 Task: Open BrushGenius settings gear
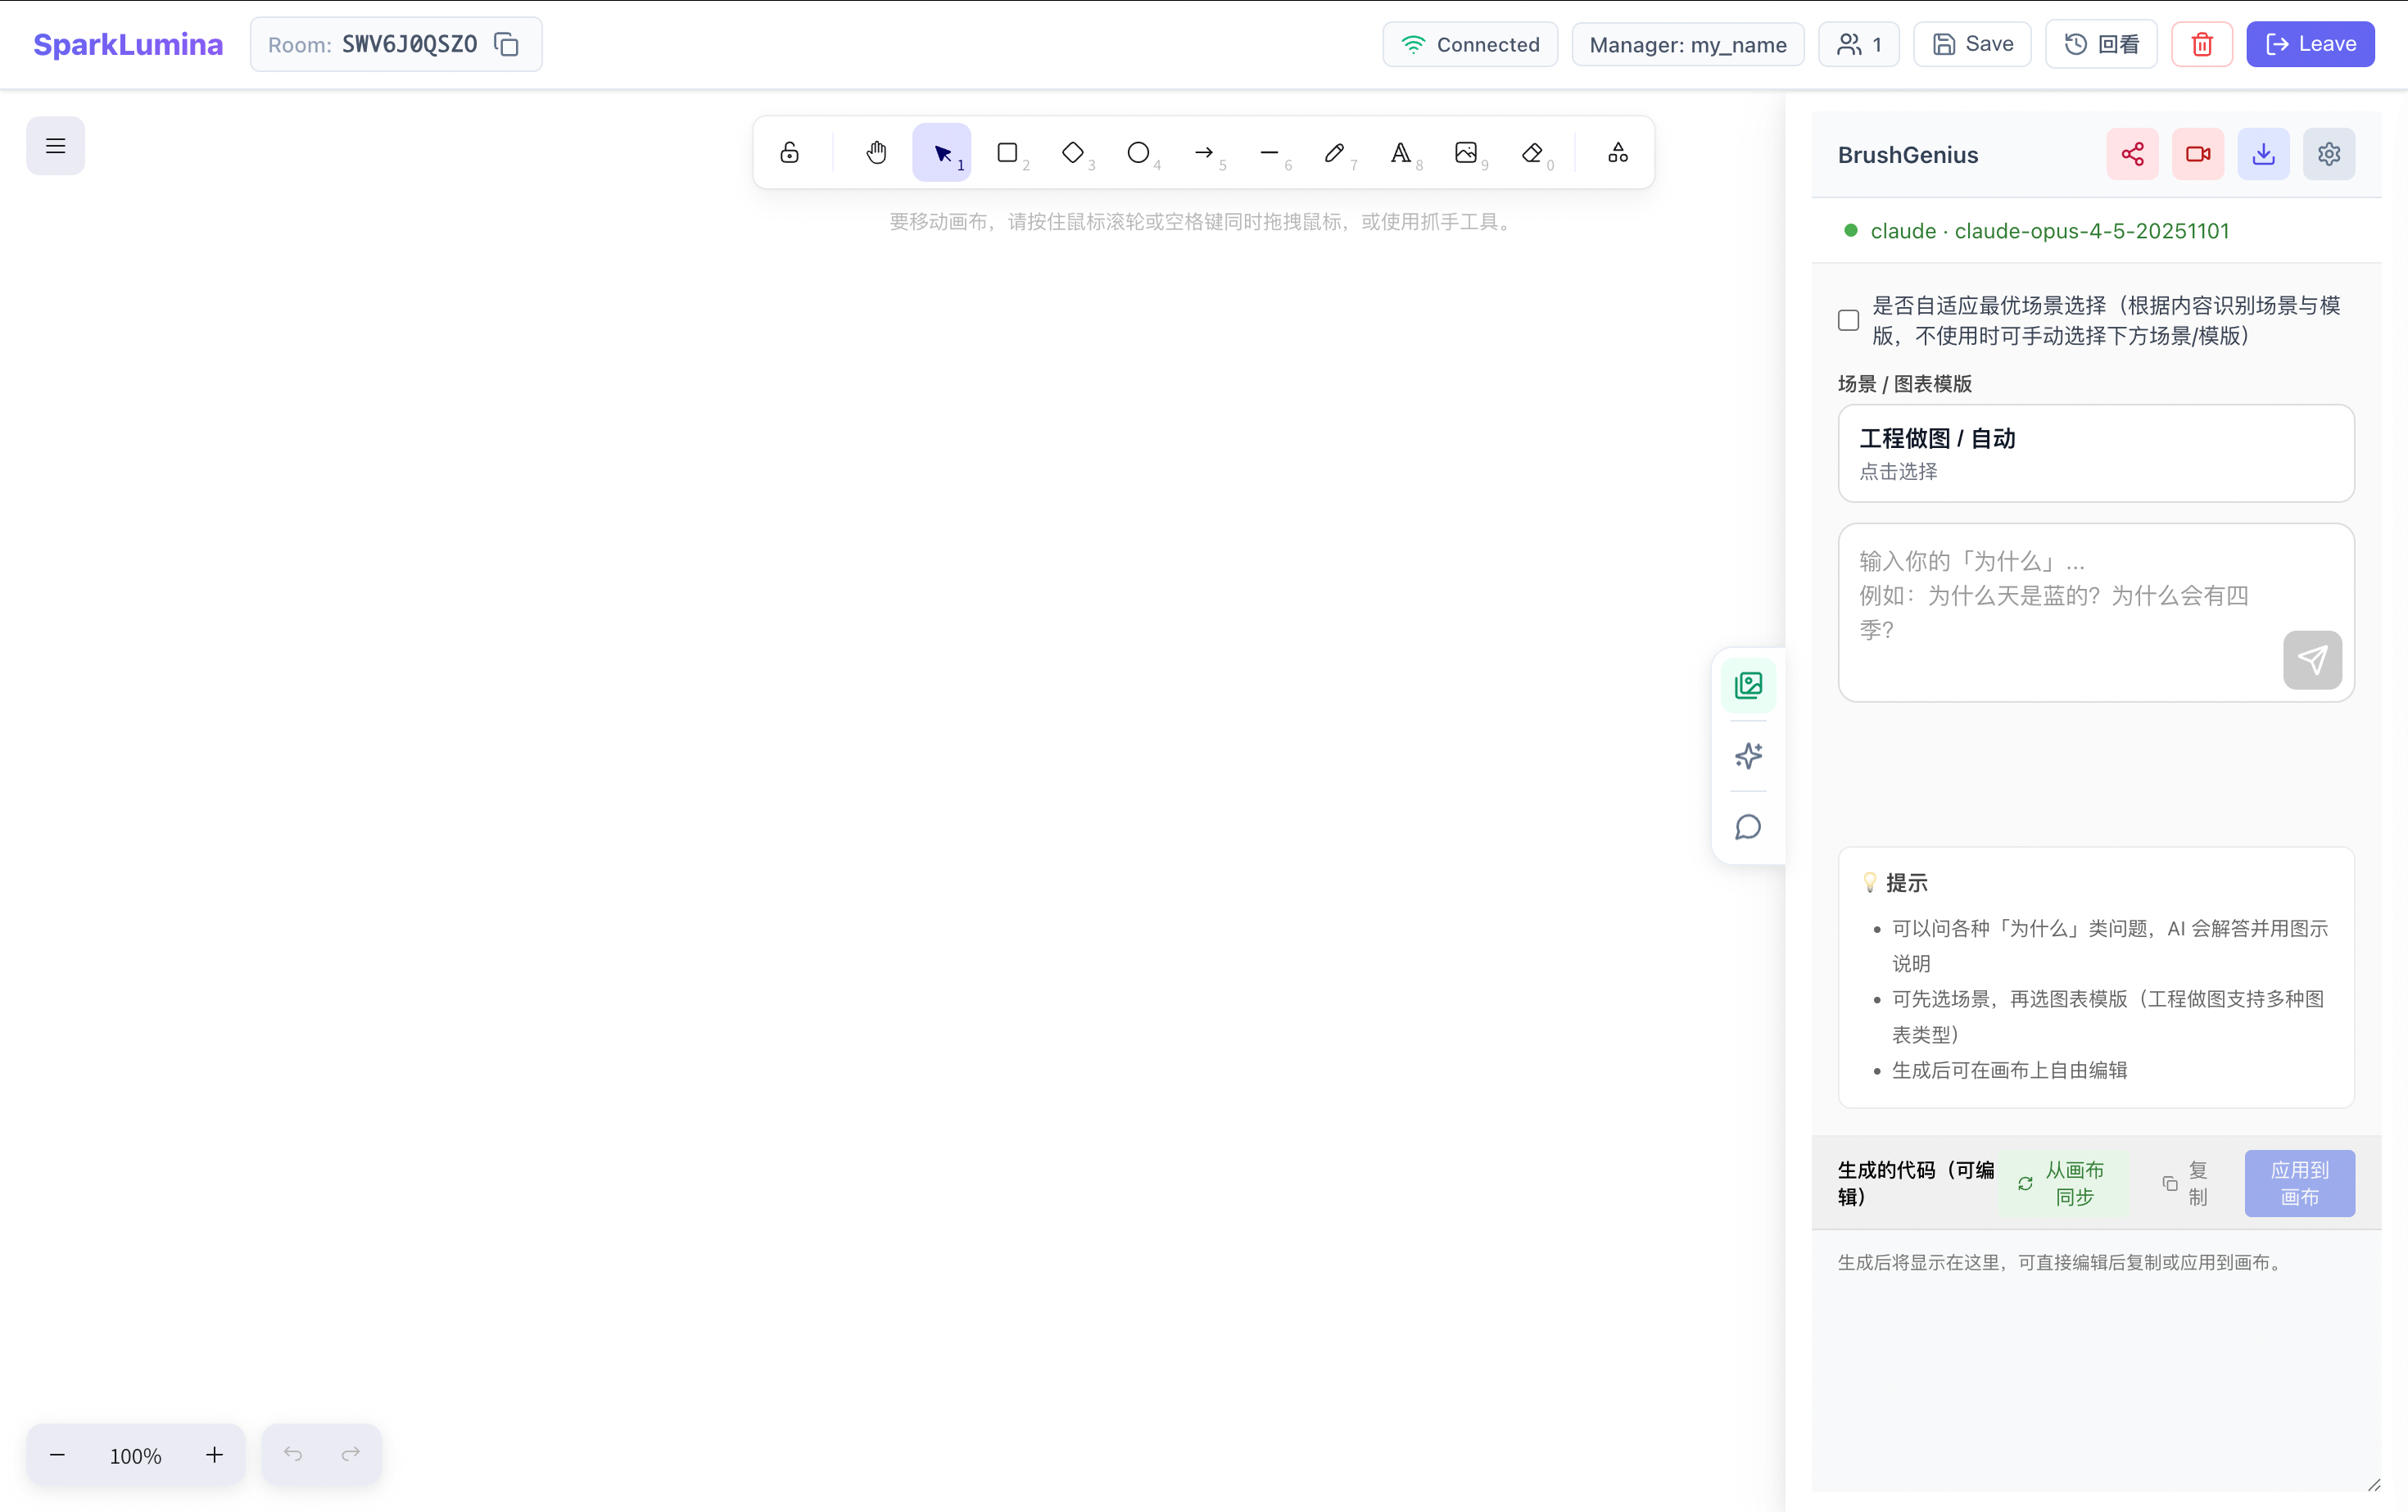coord(2329,154)
